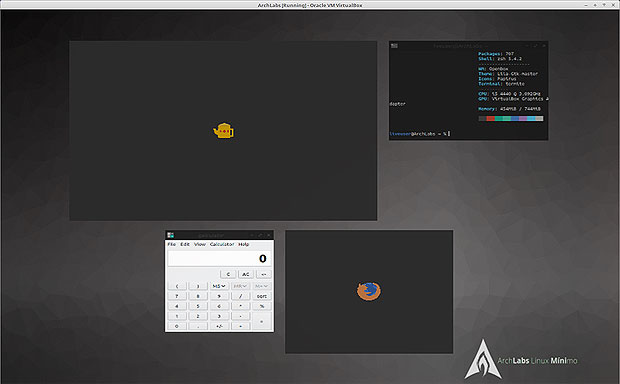Click the 'Shell: zsh' line in terminal

(500, 59)
